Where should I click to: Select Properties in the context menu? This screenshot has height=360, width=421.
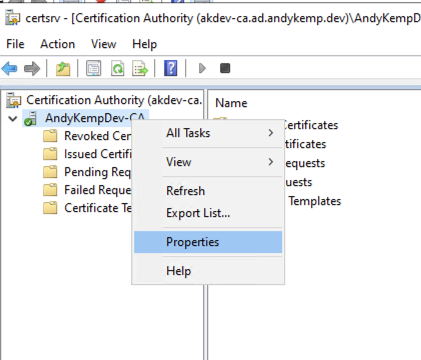click(x=208, y=242)
